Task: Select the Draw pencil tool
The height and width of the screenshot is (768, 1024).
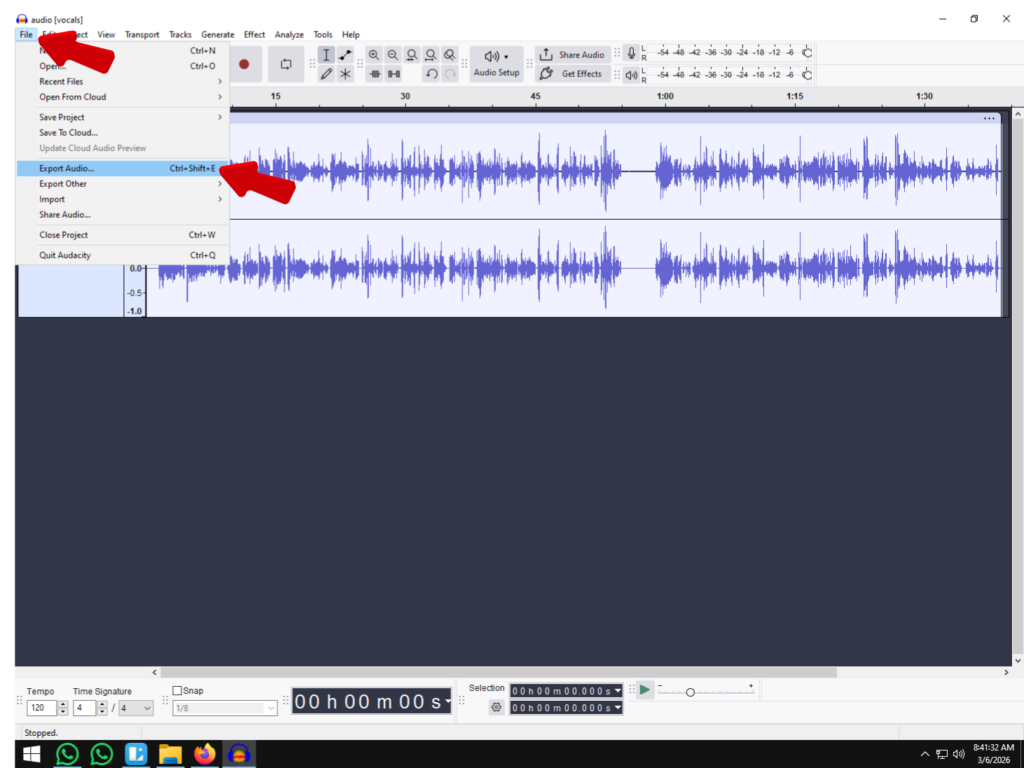Action: [x=326, y=74]
